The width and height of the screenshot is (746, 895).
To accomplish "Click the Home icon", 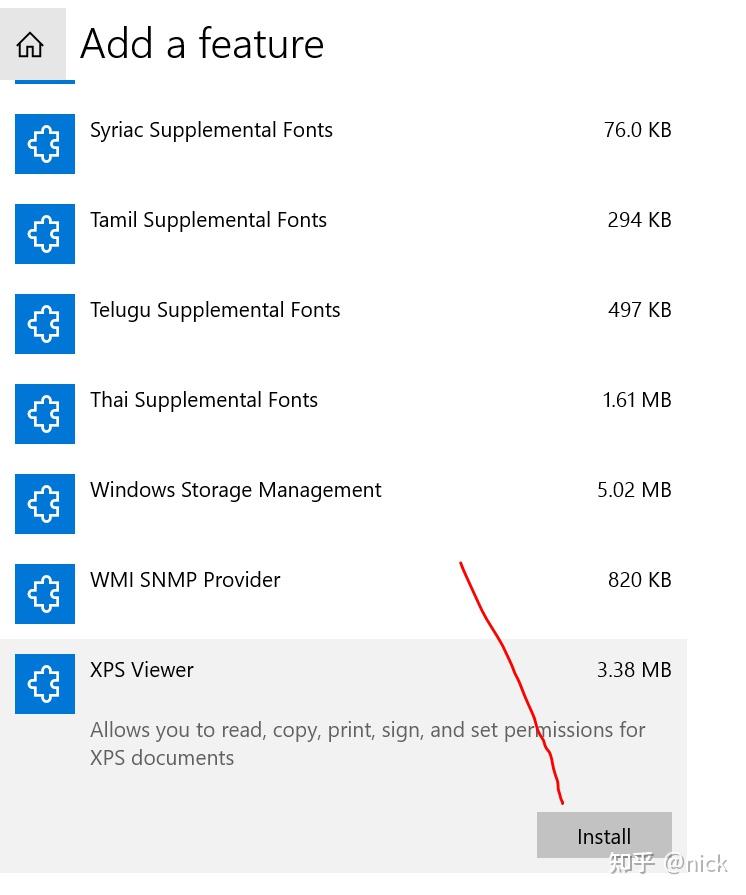I will (31, 45).
